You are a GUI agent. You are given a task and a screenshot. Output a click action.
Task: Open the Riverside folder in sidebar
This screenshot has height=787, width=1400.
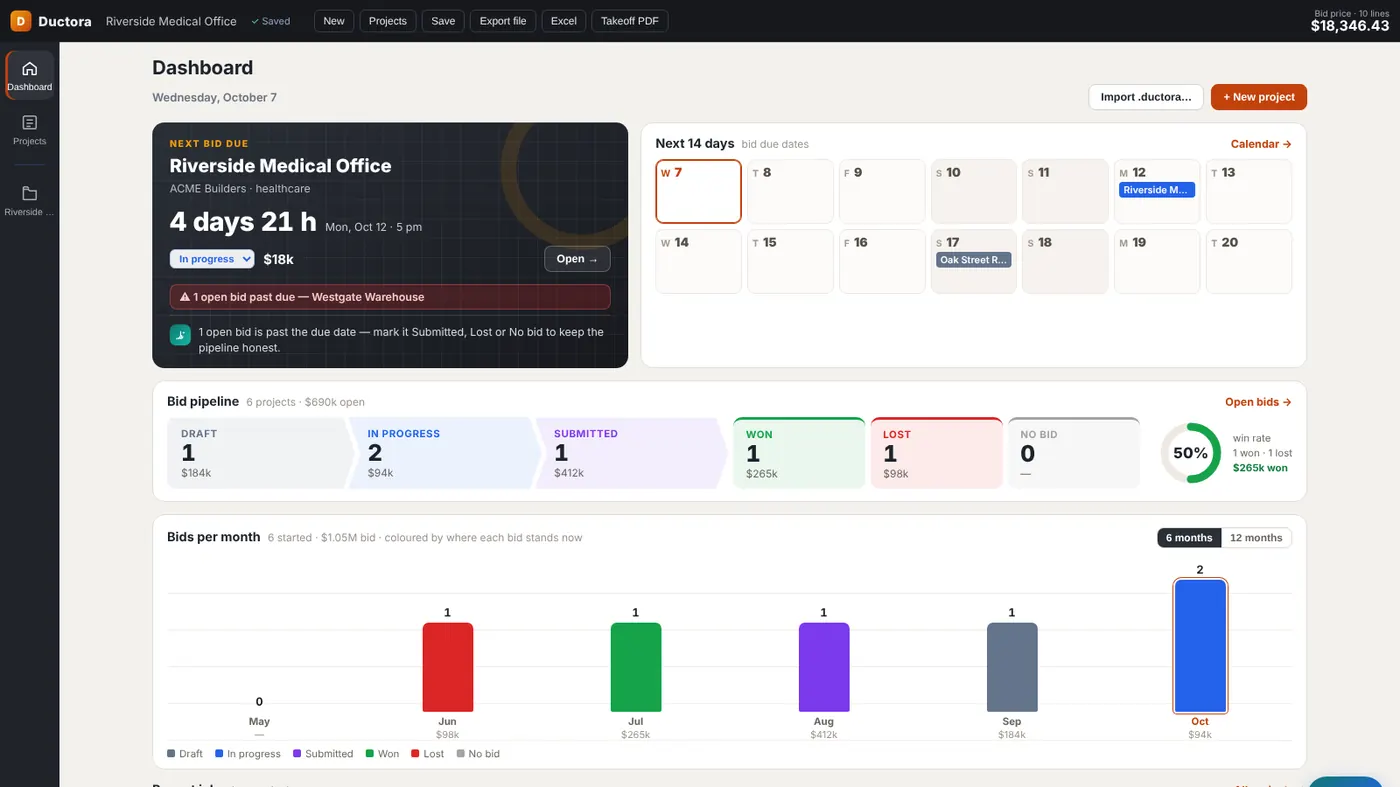30,200
